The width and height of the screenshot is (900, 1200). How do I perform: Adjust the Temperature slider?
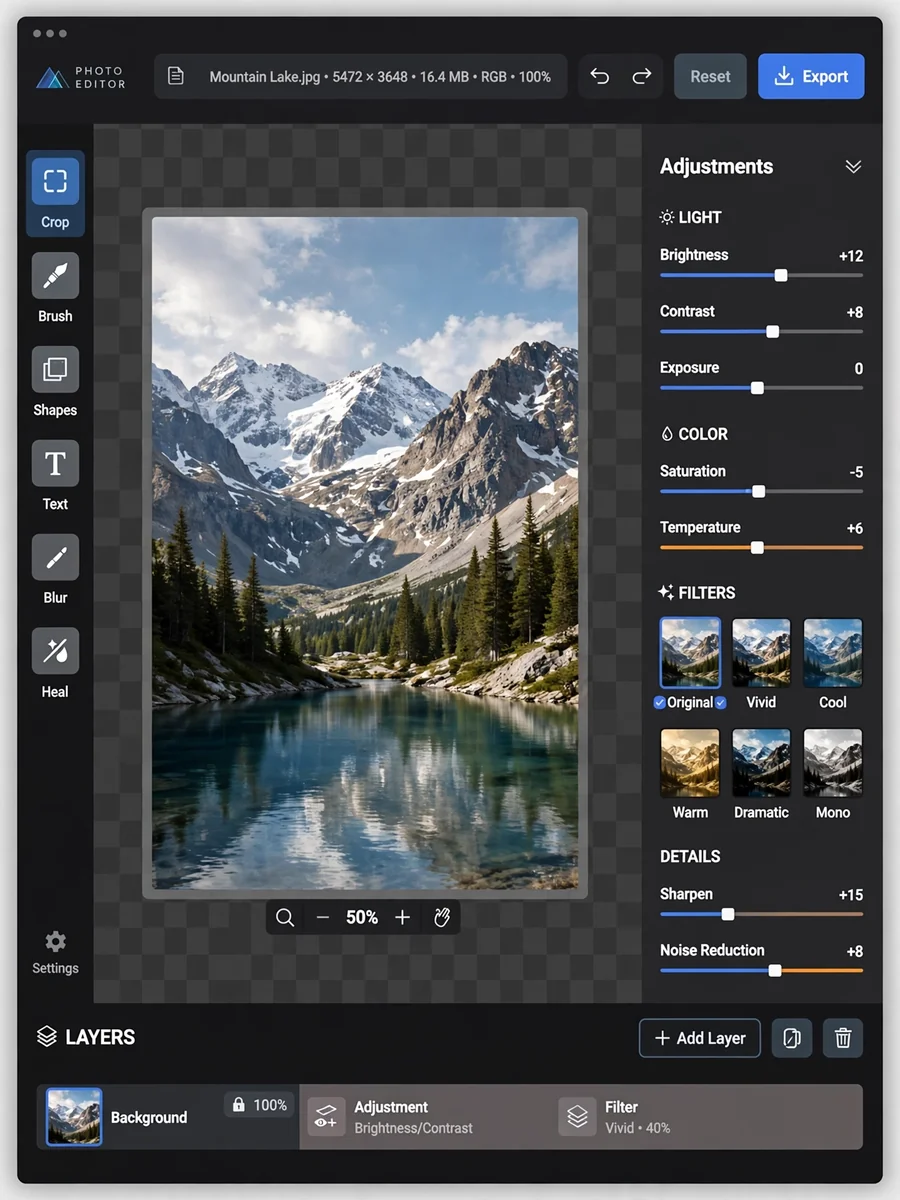pyautogui.click(x=761, y=547)
